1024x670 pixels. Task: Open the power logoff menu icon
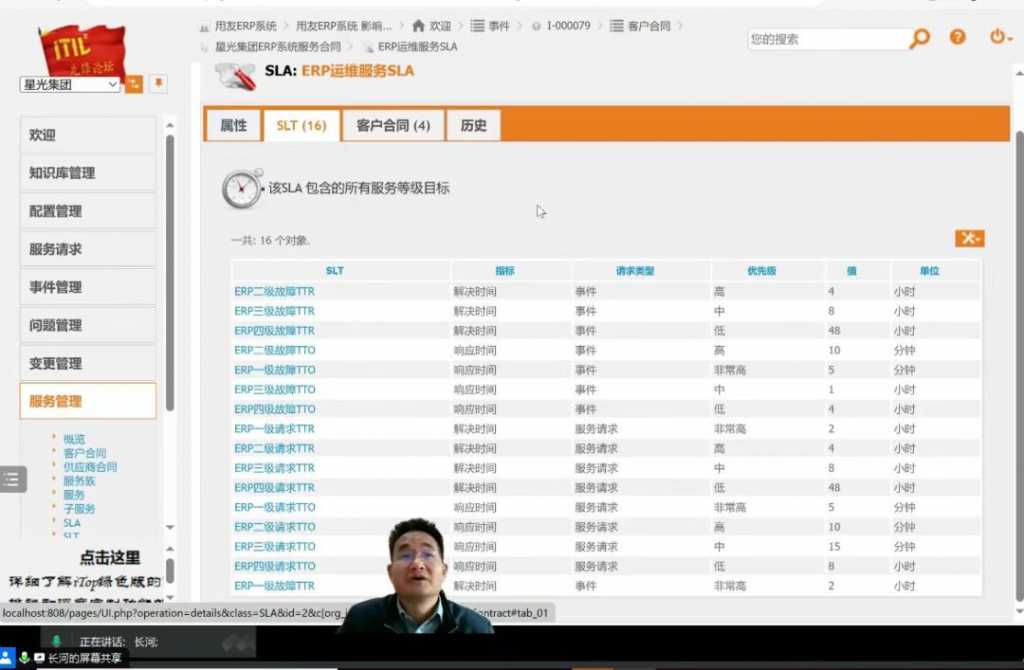(1000, 37)
